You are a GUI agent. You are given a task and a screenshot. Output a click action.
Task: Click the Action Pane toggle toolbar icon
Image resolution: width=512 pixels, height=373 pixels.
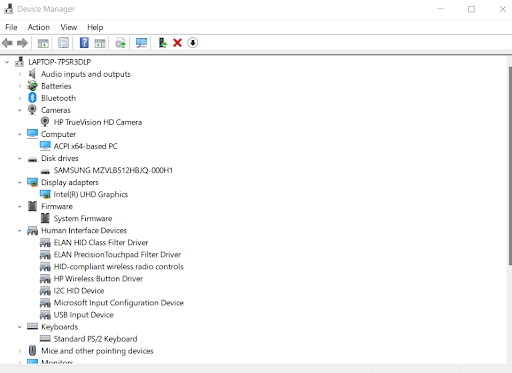click(100, 43)
